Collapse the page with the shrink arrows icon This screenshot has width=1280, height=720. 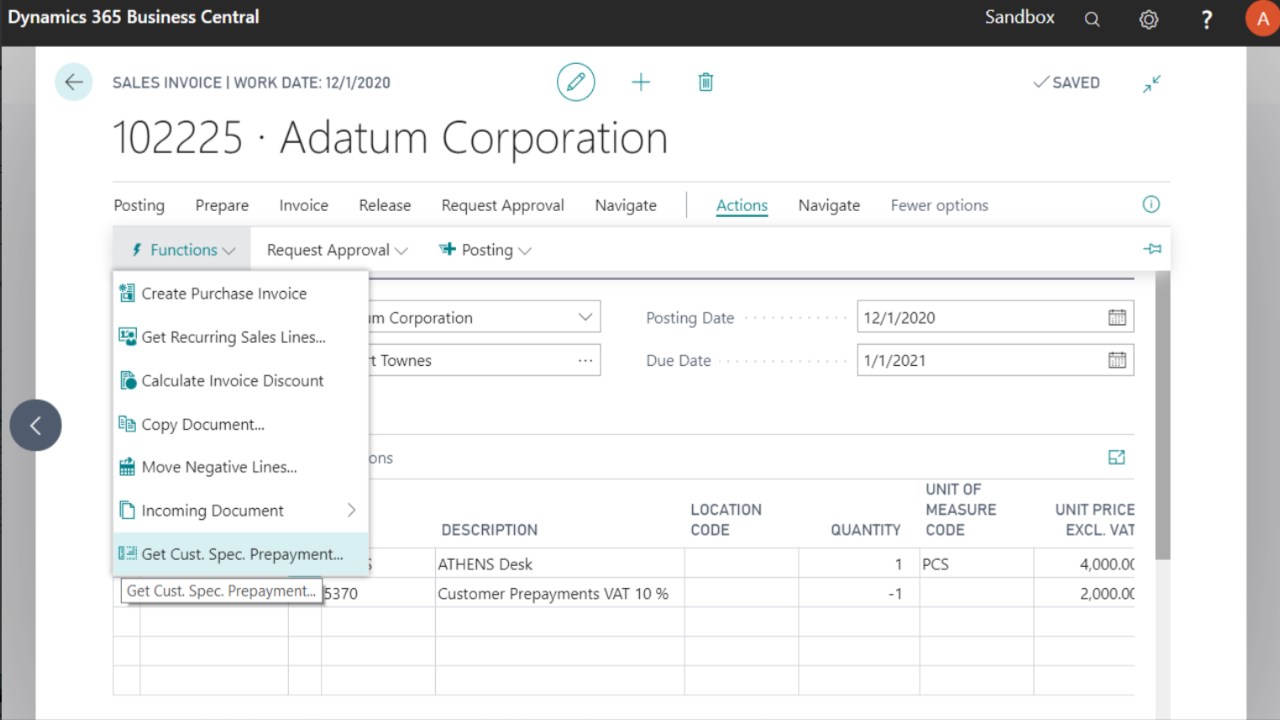tap(1152, 83)
